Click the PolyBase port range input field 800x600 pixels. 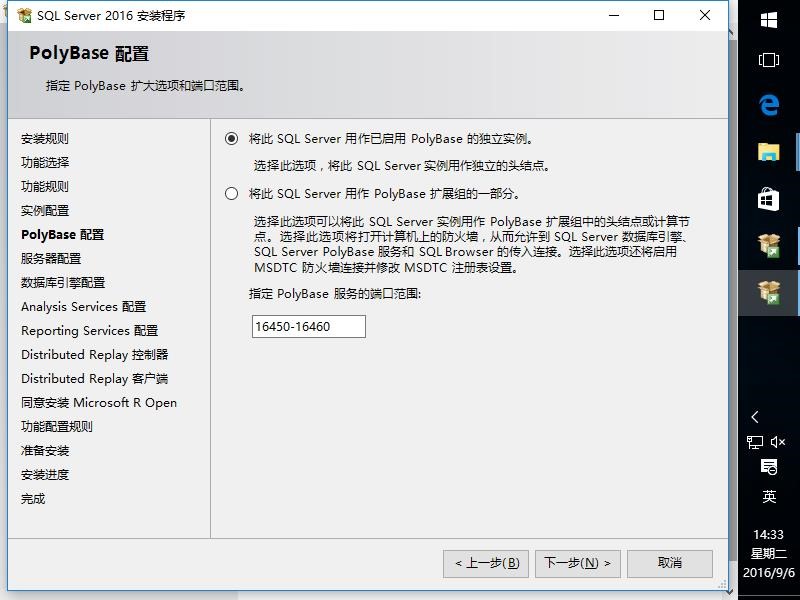click(308, 327)
